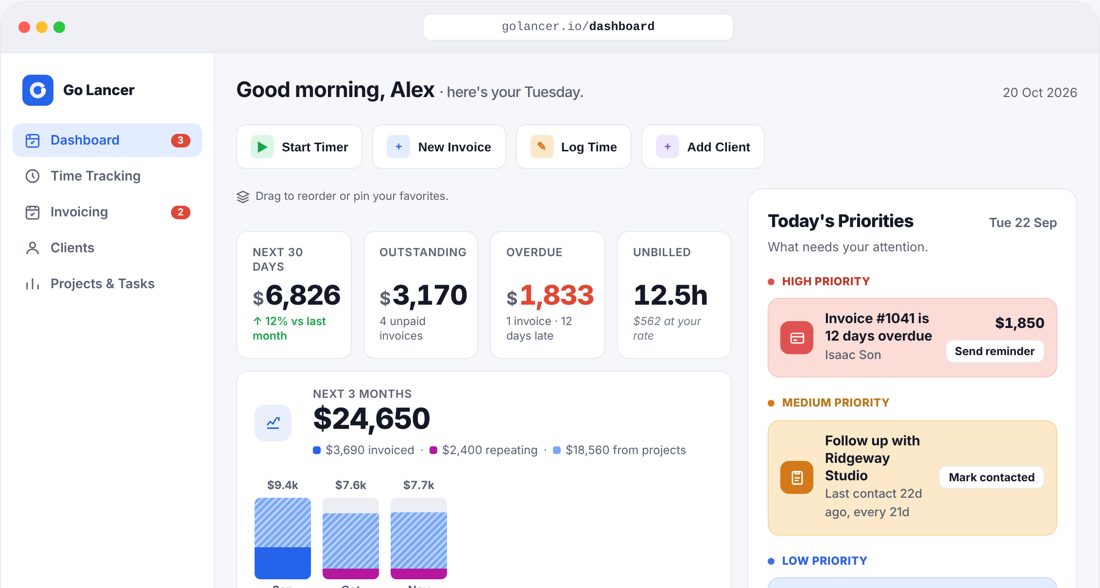Click the stacked layers reorder icon

point(243,196)
